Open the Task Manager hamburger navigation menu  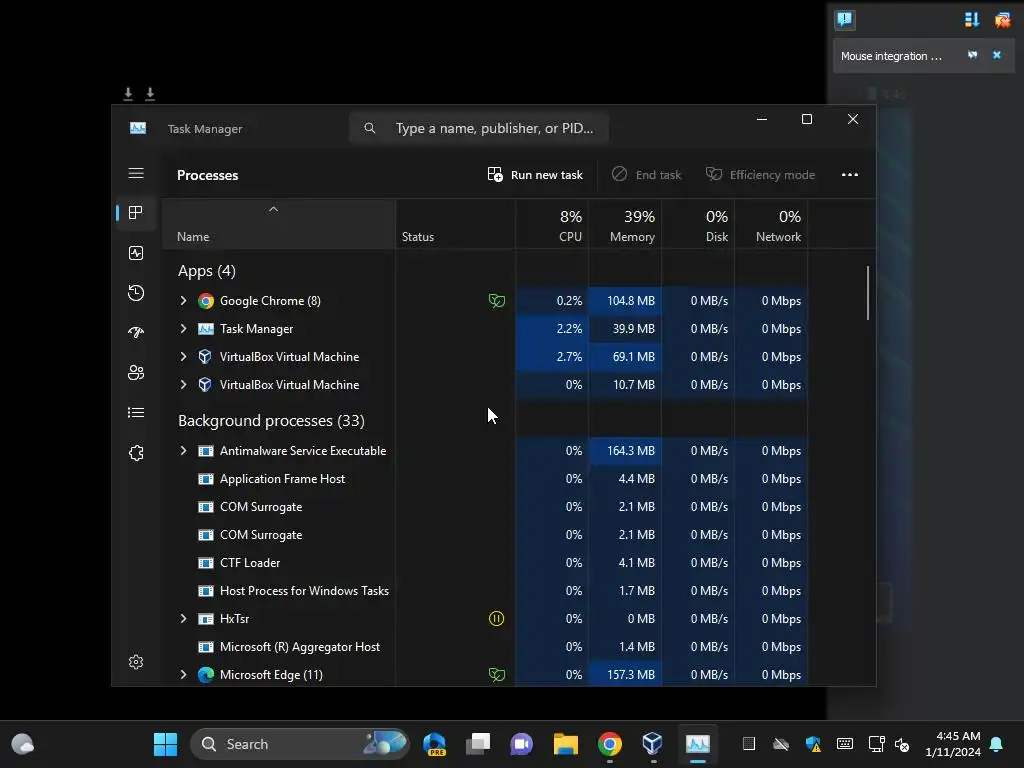click(136, 173)
